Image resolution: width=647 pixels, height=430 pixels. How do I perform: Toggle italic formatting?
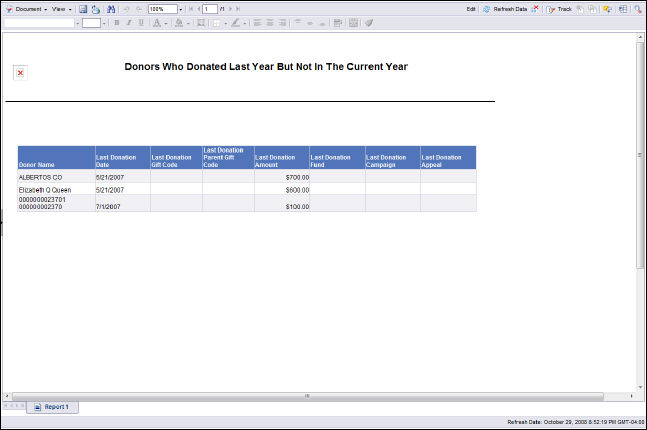(128, 22)
